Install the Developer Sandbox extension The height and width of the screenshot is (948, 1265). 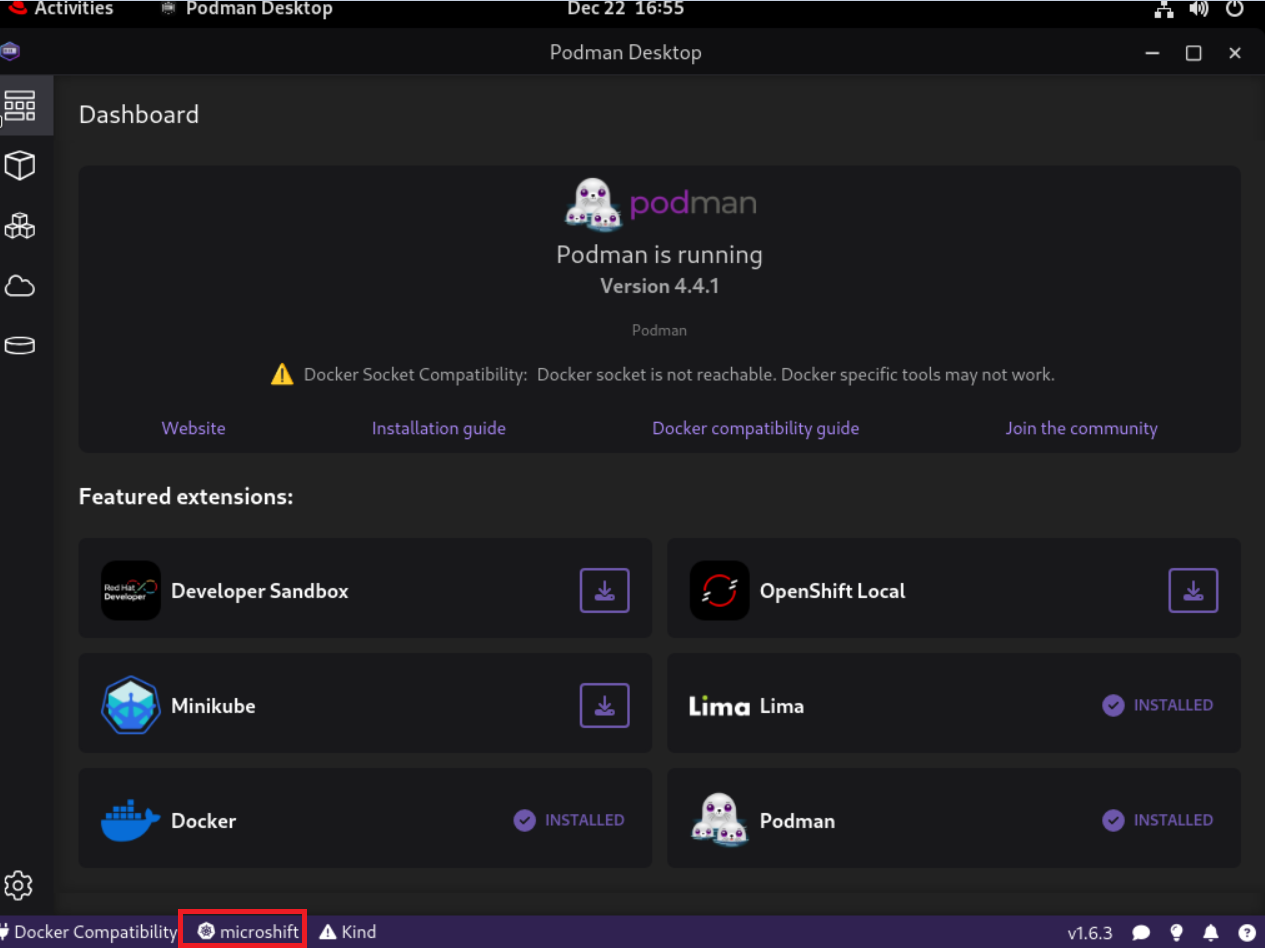[x=604, y=590]
